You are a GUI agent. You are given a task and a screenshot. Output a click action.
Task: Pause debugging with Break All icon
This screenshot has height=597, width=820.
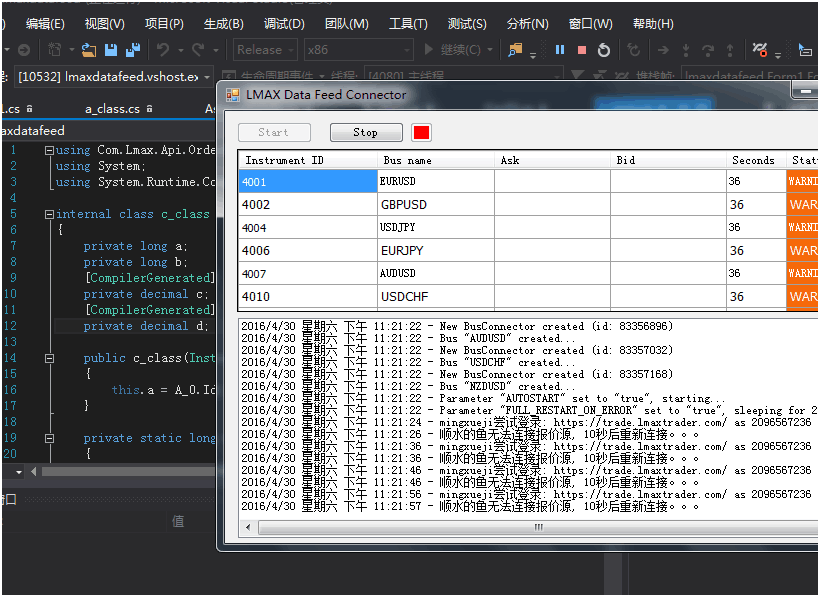coord(560,50)
